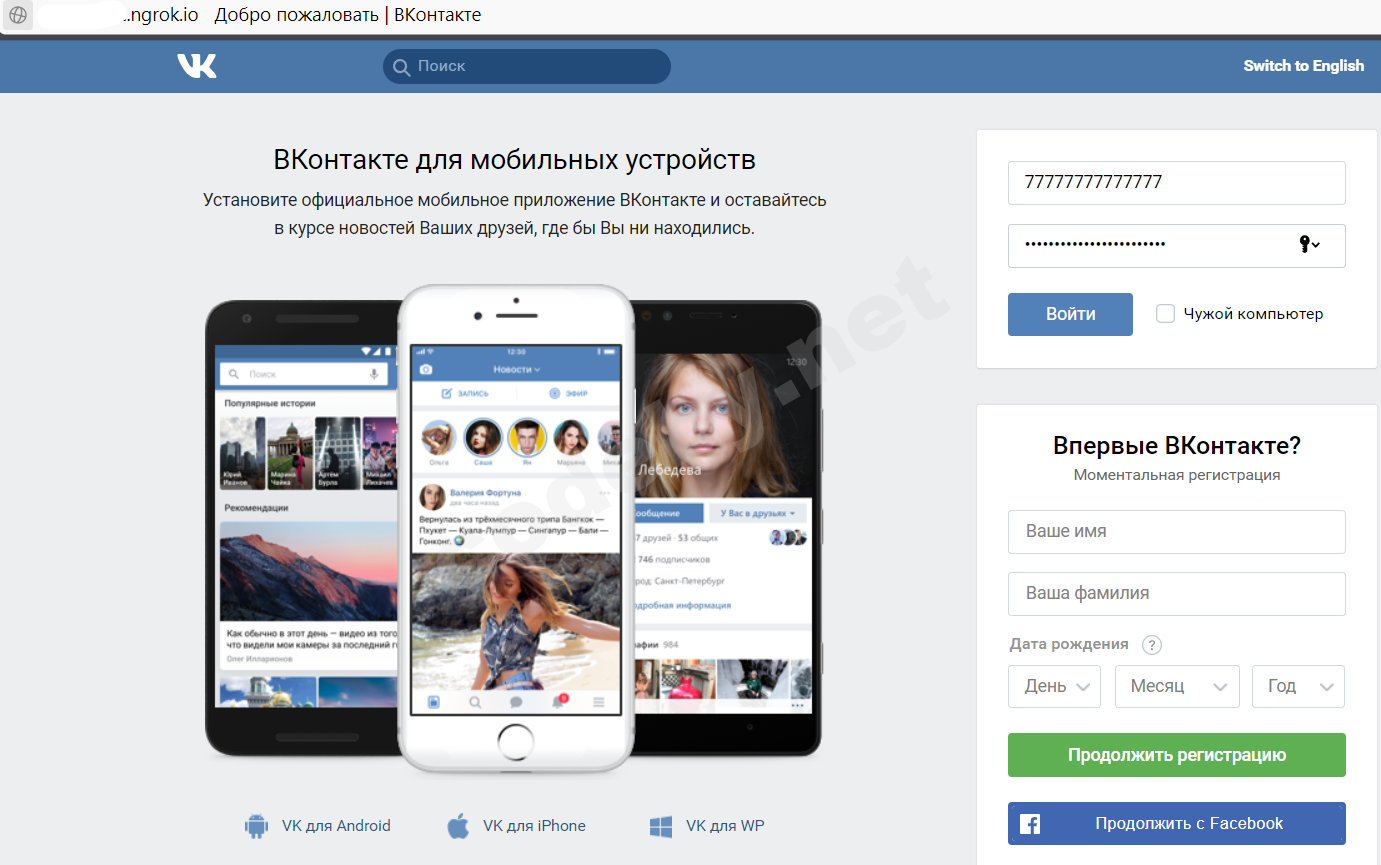Click the heading 'Впервые ВКонтакте?'
The image size is (1381, 865).
coord(1177,446)
